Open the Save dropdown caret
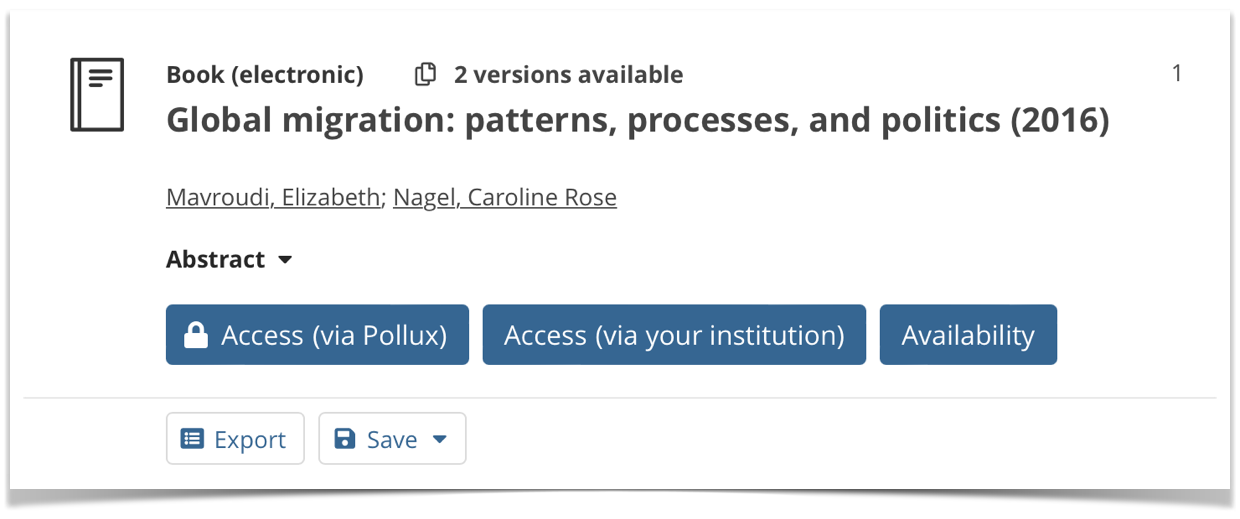The height and width of the screenshot is (519, 1240). [439, 439]
